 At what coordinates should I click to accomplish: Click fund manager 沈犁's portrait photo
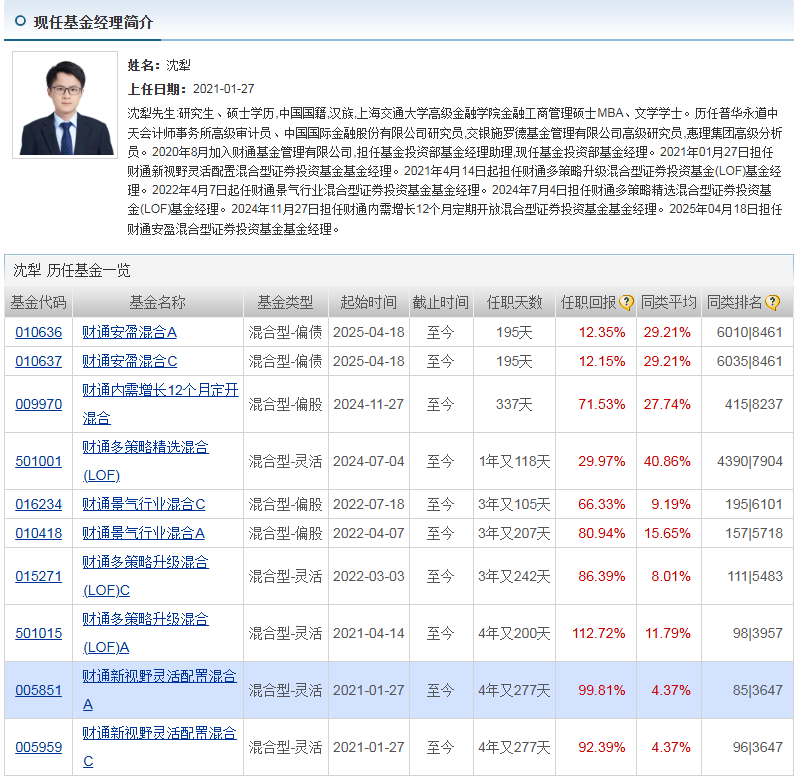[x=65, y=105]
